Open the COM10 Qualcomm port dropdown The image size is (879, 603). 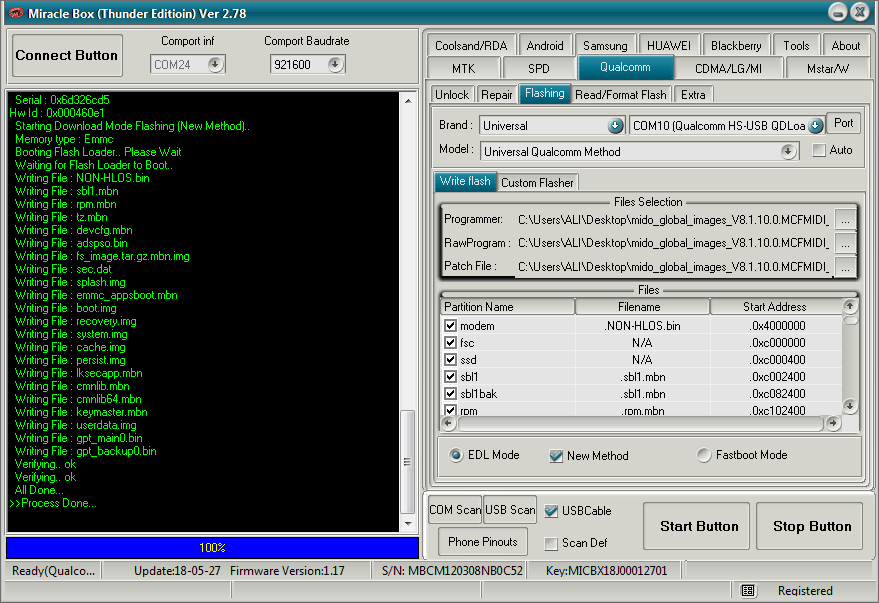pyautogui.click(x=816, y=126)
